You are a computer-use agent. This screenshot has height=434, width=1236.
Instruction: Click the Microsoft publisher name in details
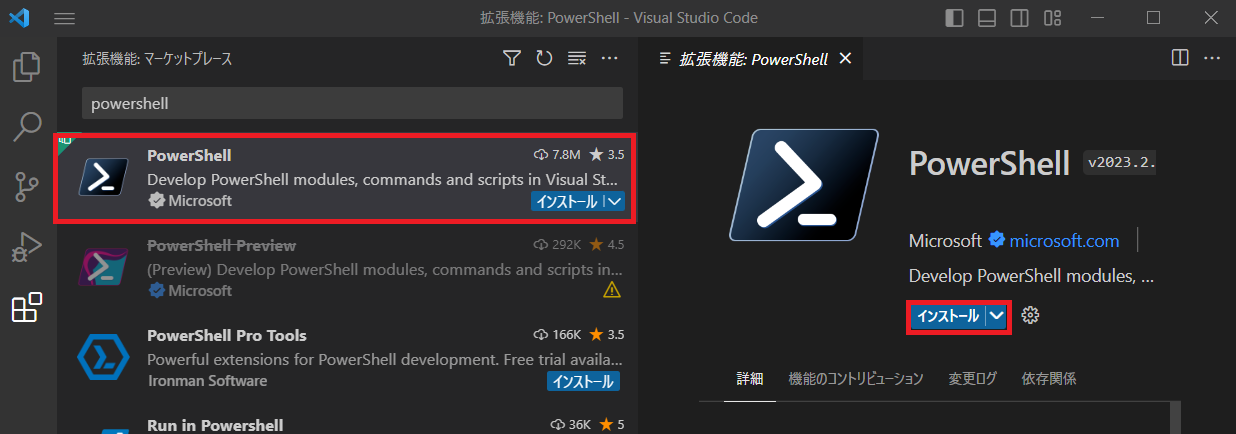(945, 241)
